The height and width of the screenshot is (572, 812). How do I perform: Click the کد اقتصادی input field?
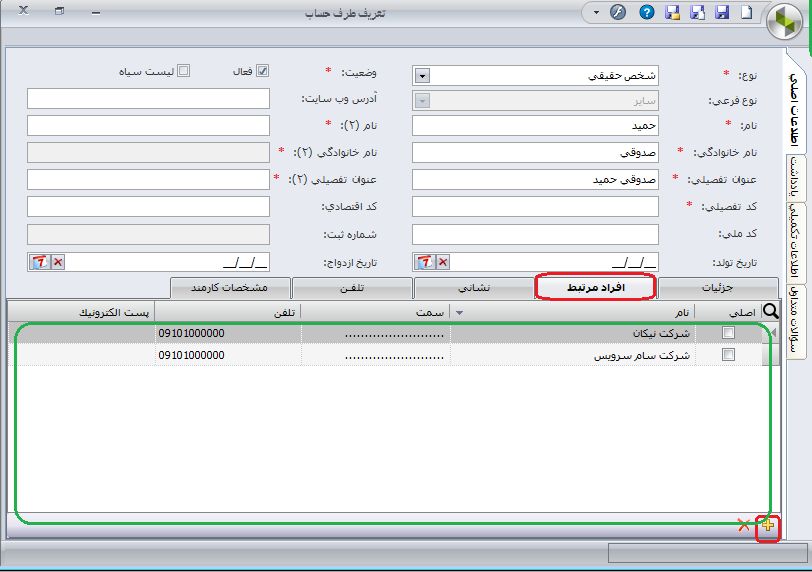148,206
